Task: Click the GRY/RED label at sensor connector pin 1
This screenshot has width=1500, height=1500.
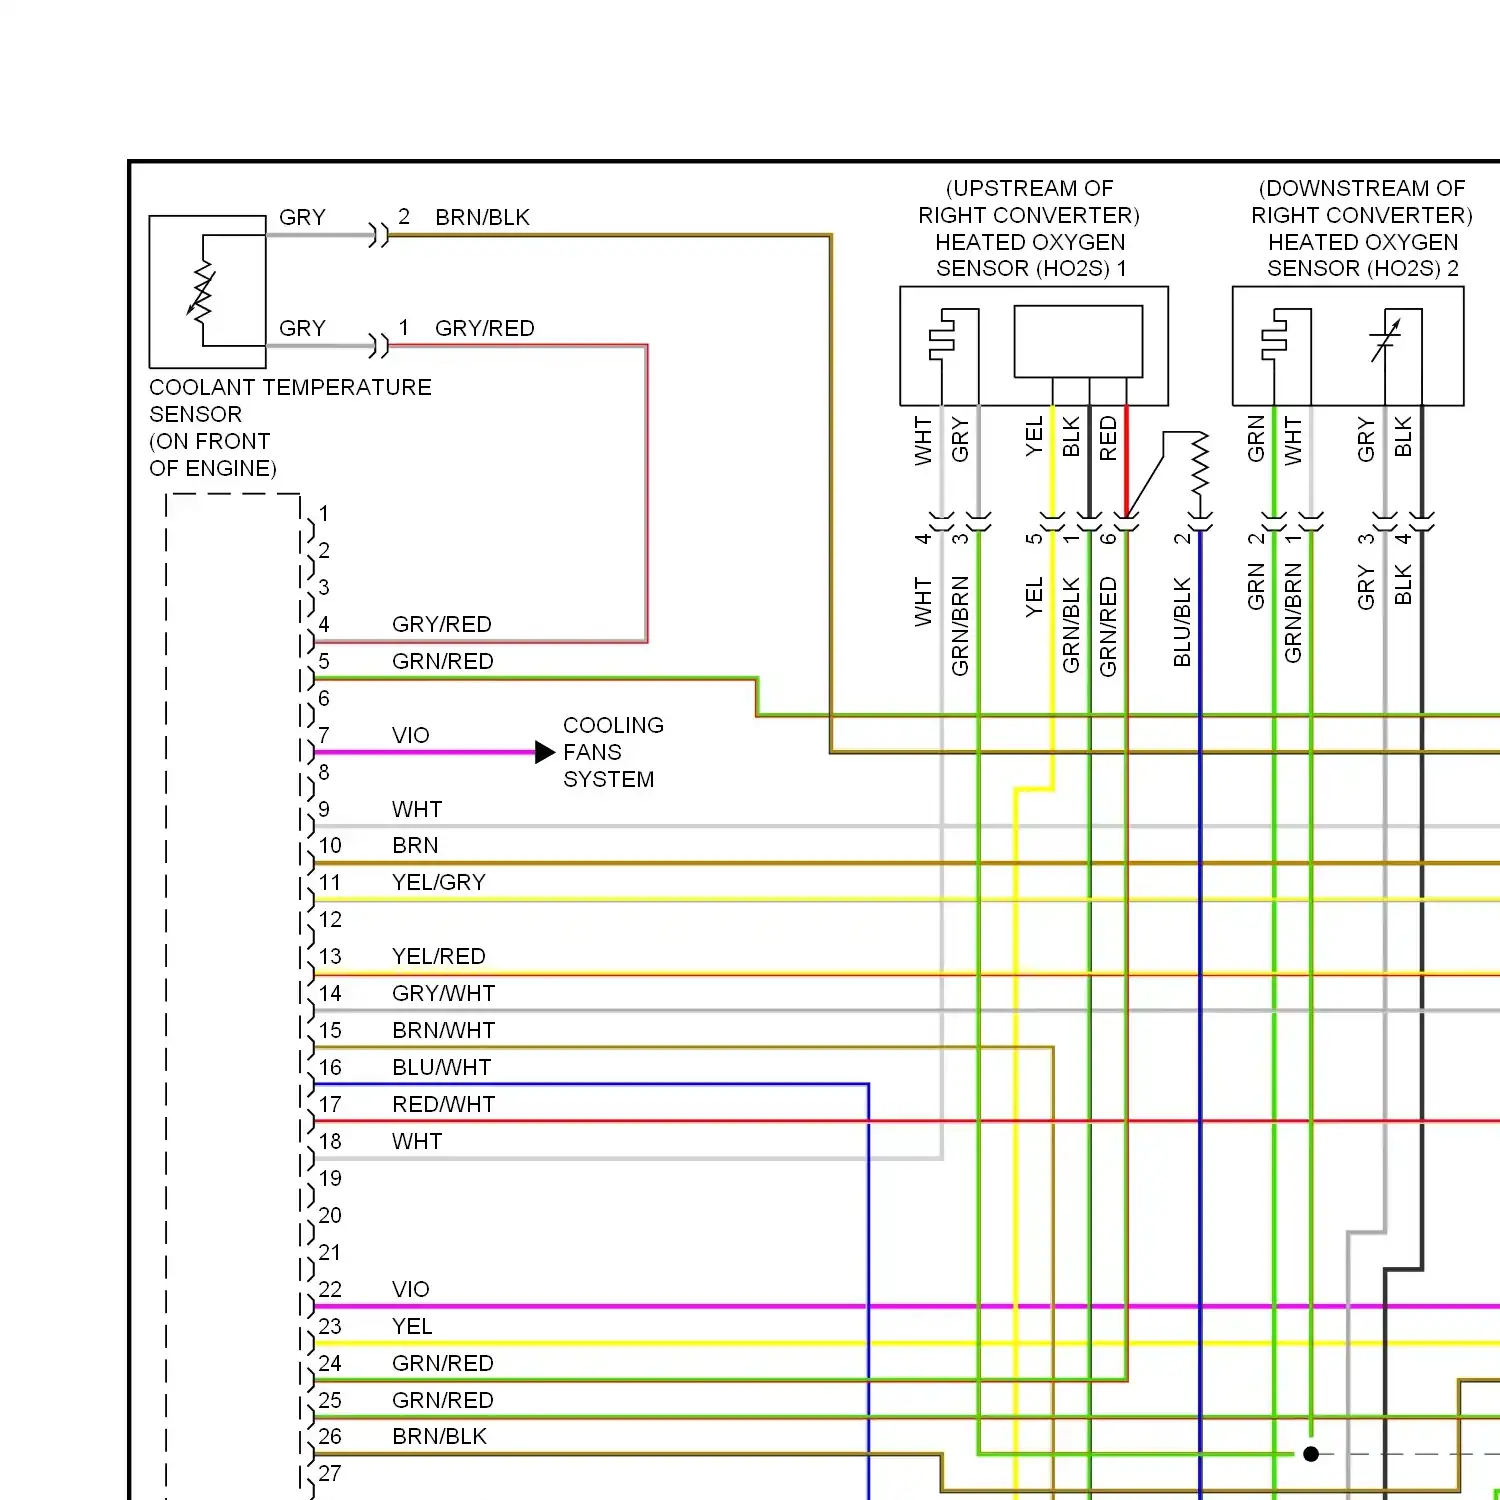Action: coord(484,328)
